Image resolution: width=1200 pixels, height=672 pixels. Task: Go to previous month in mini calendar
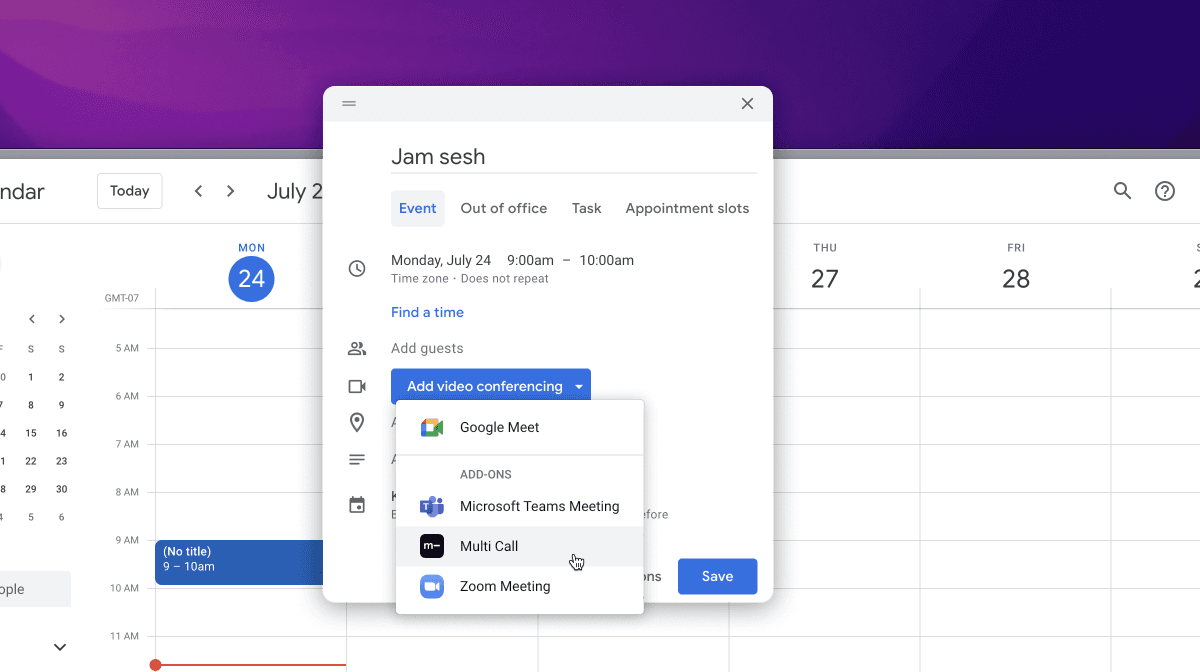pyautogui.click(x=32, y=319)
